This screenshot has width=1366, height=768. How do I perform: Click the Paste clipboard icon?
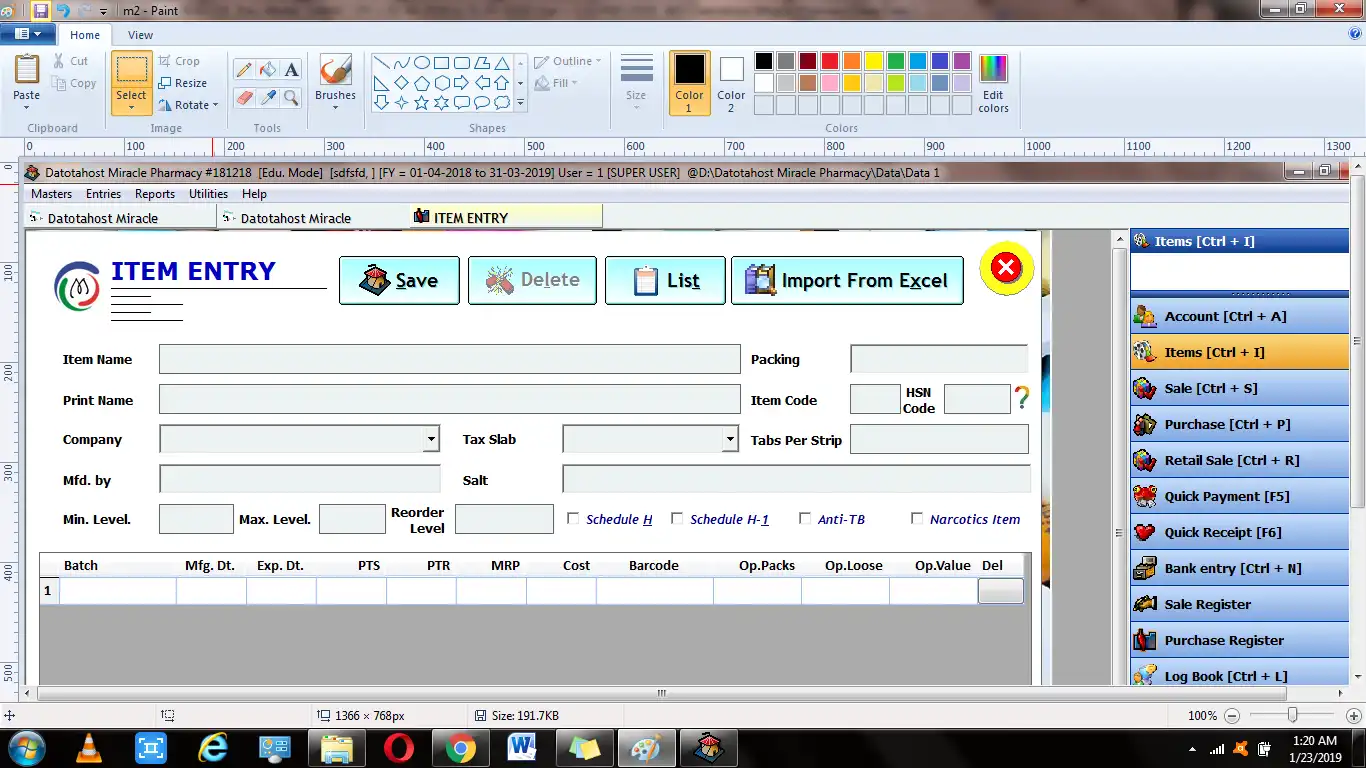coord(27,70)
